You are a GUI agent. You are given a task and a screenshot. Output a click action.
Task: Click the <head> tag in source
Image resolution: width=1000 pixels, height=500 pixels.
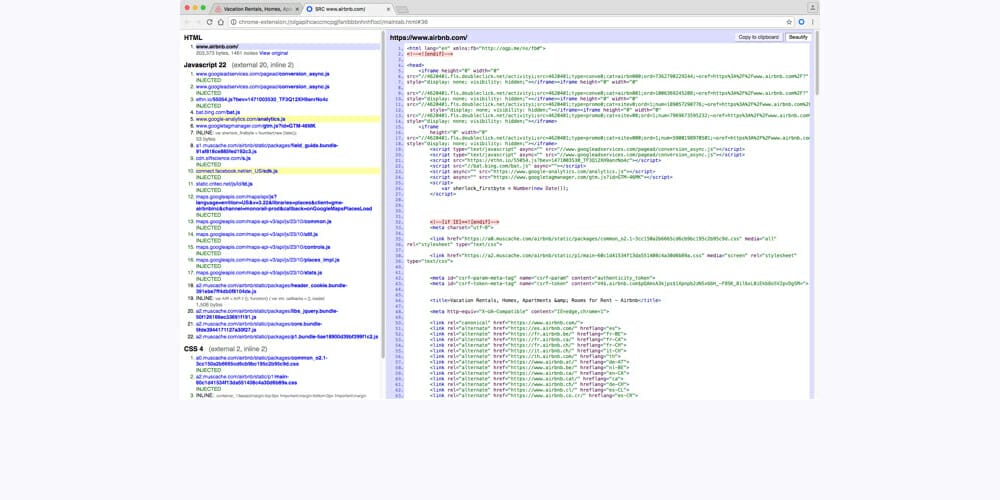(415, 65)
